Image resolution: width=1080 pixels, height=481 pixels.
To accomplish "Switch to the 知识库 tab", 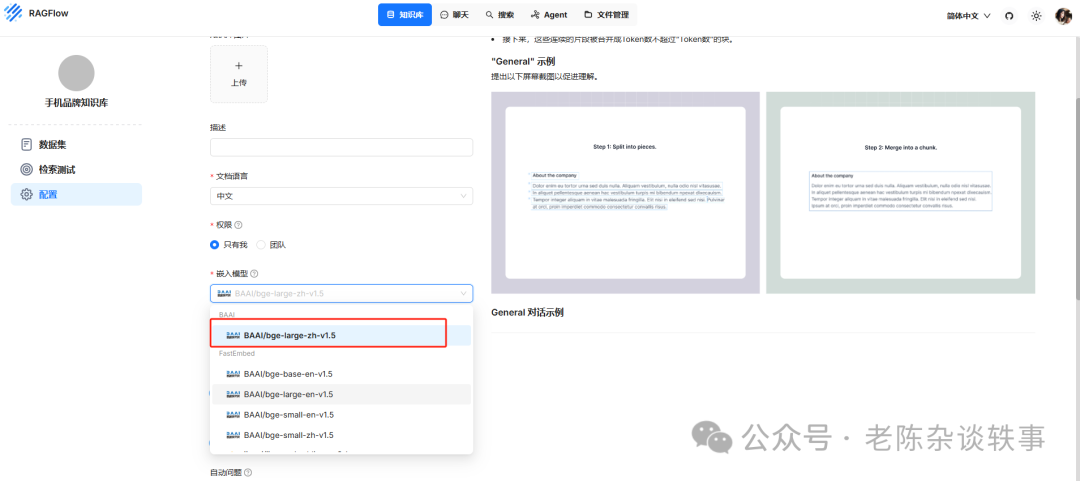I will pyautogui.click(x=405, y=14).
